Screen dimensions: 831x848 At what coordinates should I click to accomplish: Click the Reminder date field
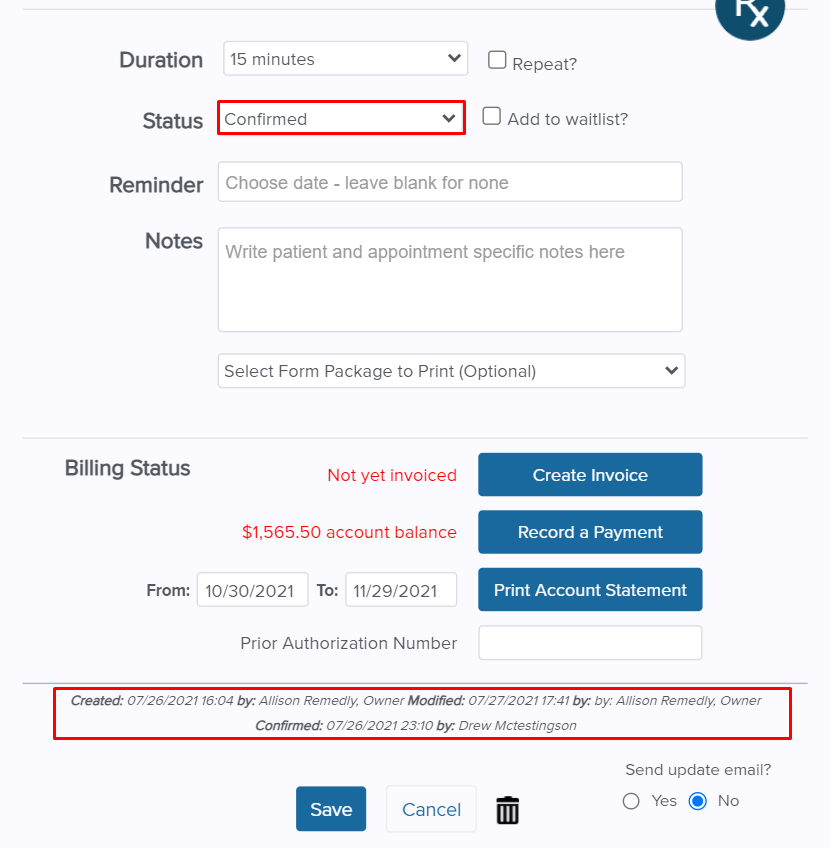[x=450, y=182]
